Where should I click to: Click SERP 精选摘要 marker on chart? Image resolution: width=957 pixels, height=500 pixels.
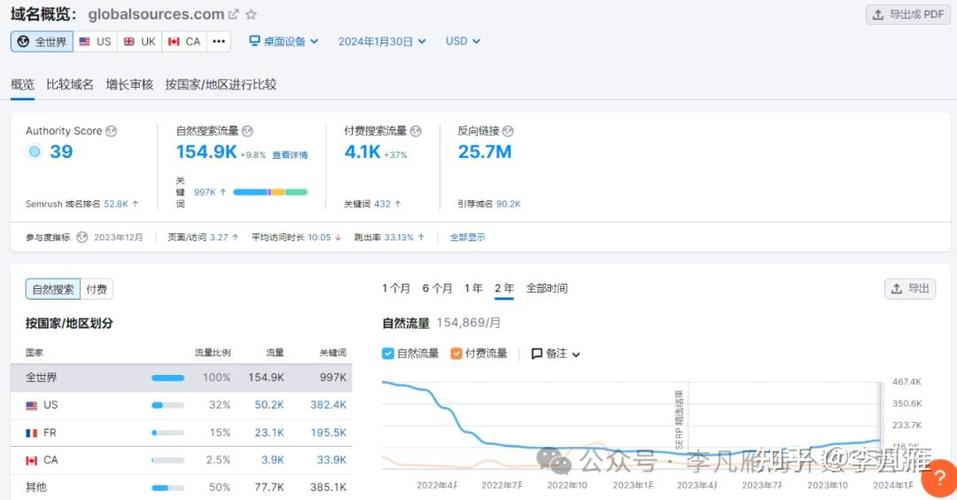[679, 420]
